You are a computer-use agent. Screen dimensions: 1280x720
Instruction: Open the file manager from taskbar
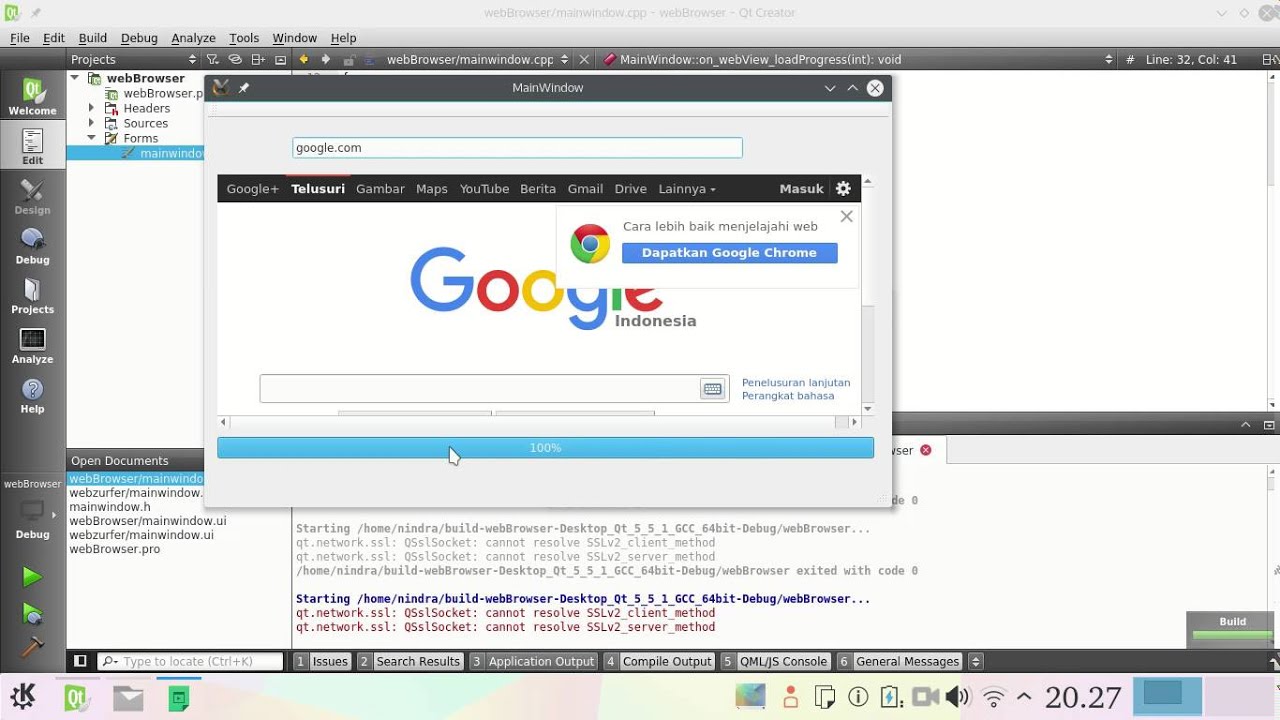[128, 697]
